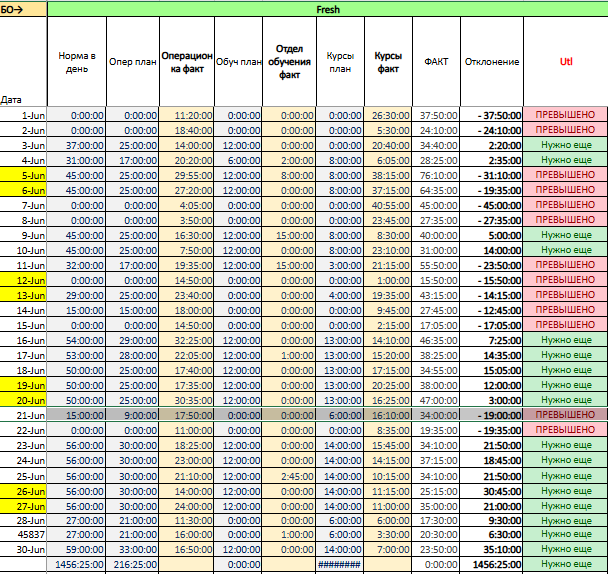Select the 30:45:00 deviation cell for 26-Jun

[492, 491]
